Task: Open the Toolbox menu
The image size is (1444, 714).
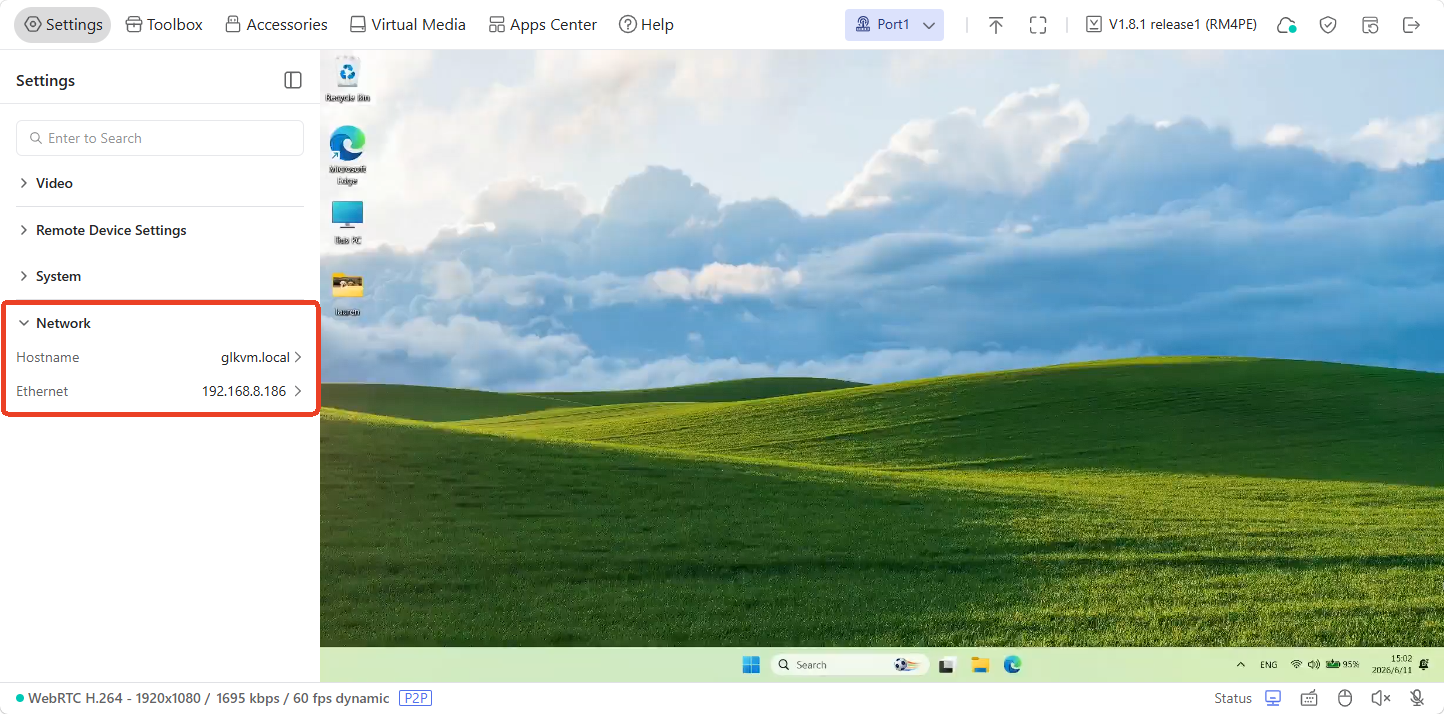Action: pos(164,24)
